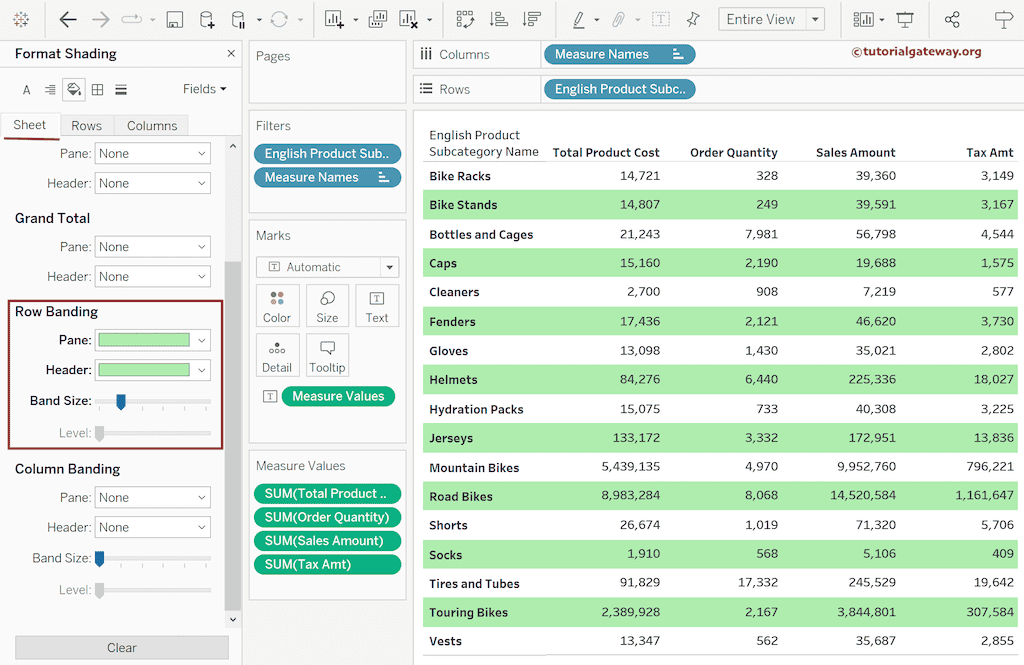
Task: Click the Pause Auto Updates icon
Action: (237, 20)
